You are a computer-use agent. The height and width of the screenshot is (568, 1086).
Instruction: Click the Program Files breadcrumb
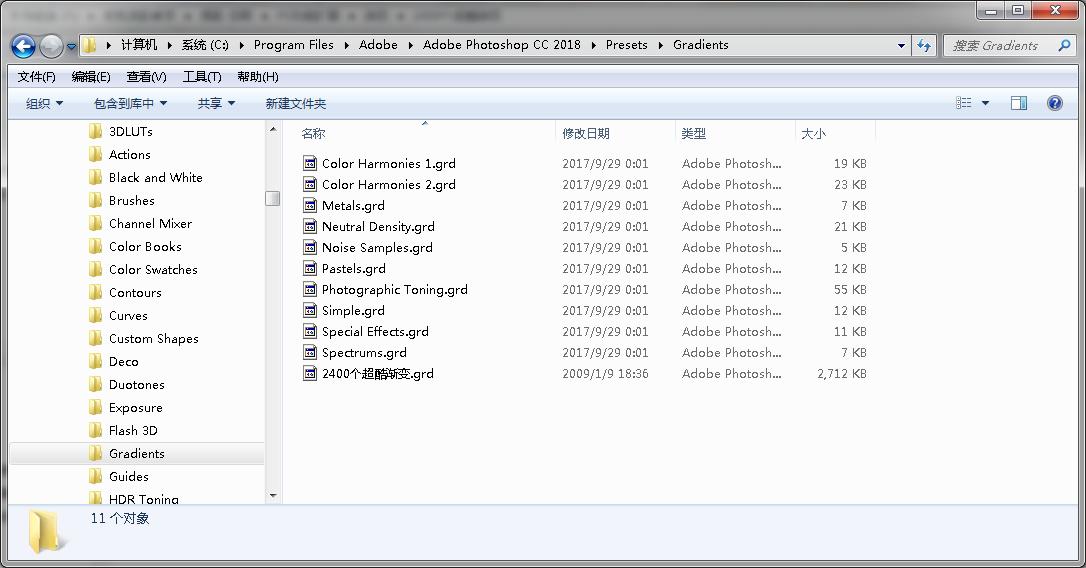(294, 45)
